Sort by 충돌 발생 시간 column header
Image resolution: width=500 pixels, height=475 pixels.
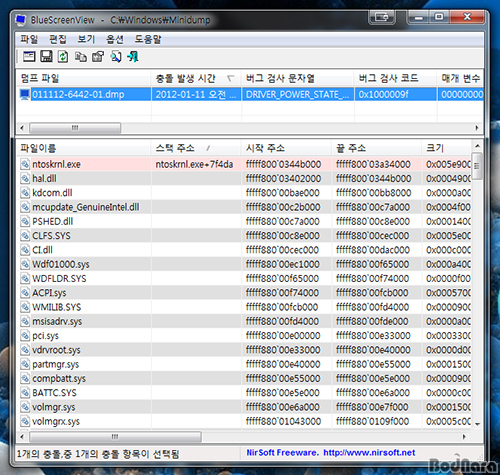coord(196,78)
